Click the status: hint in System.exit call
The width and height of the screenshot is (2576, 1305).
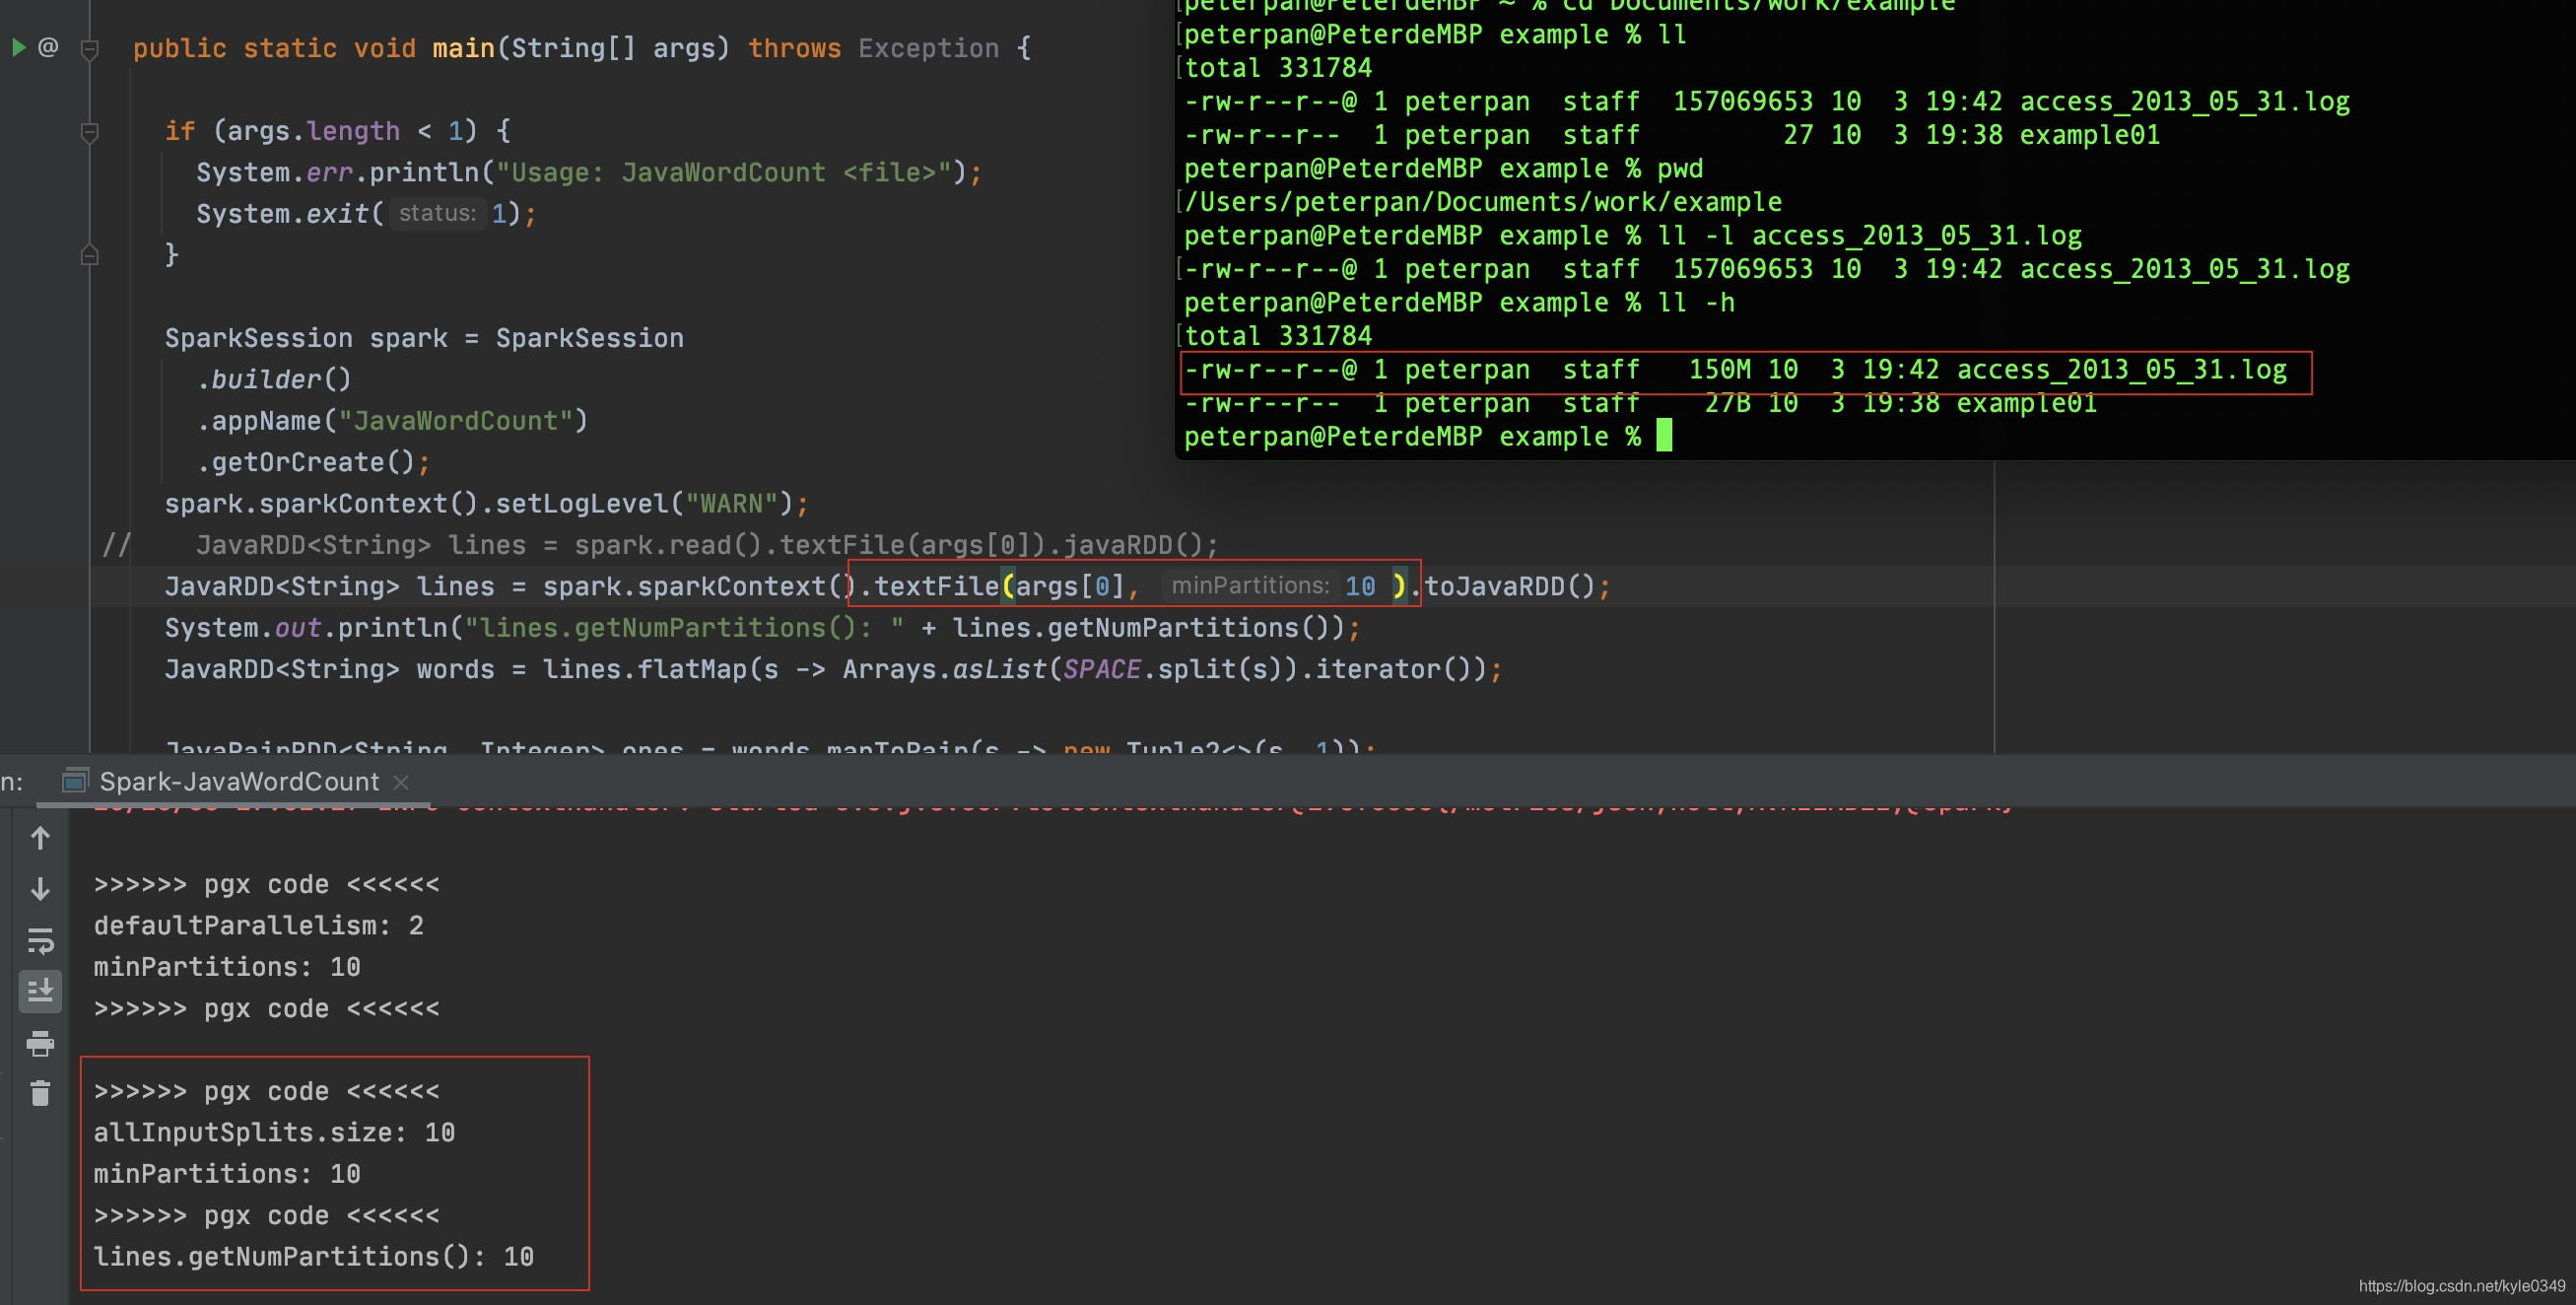click(x=437, y=213)
